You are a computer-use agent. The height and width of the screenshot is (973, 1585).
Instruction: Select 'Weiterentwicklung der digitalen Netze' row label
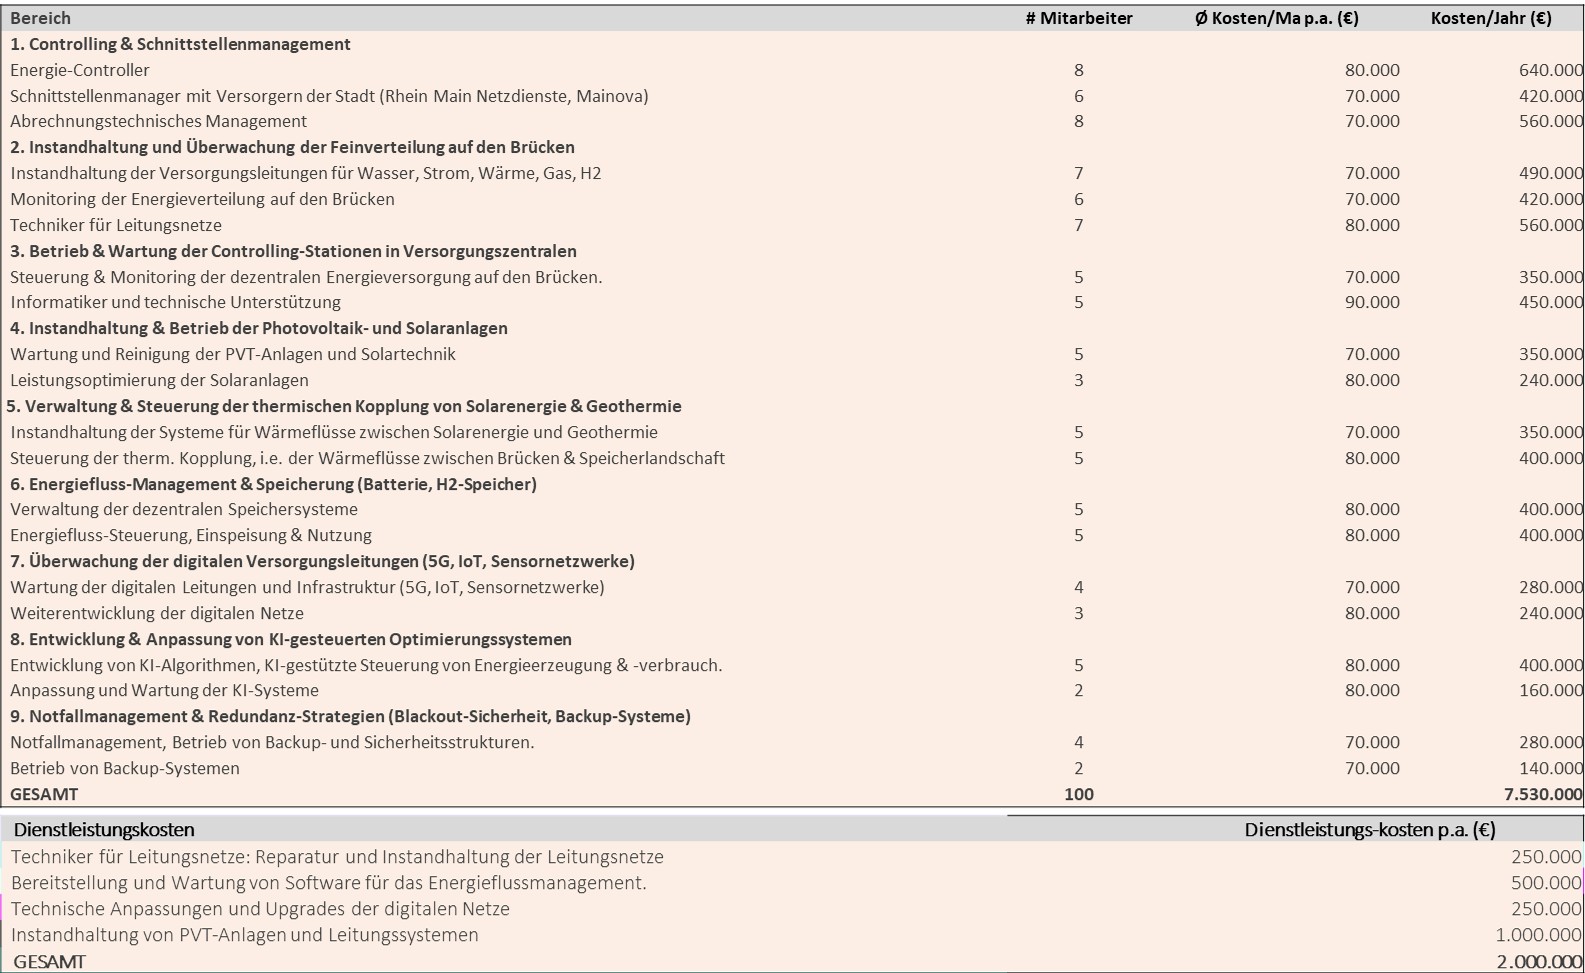pyautogui.click(x=157, y=613)
